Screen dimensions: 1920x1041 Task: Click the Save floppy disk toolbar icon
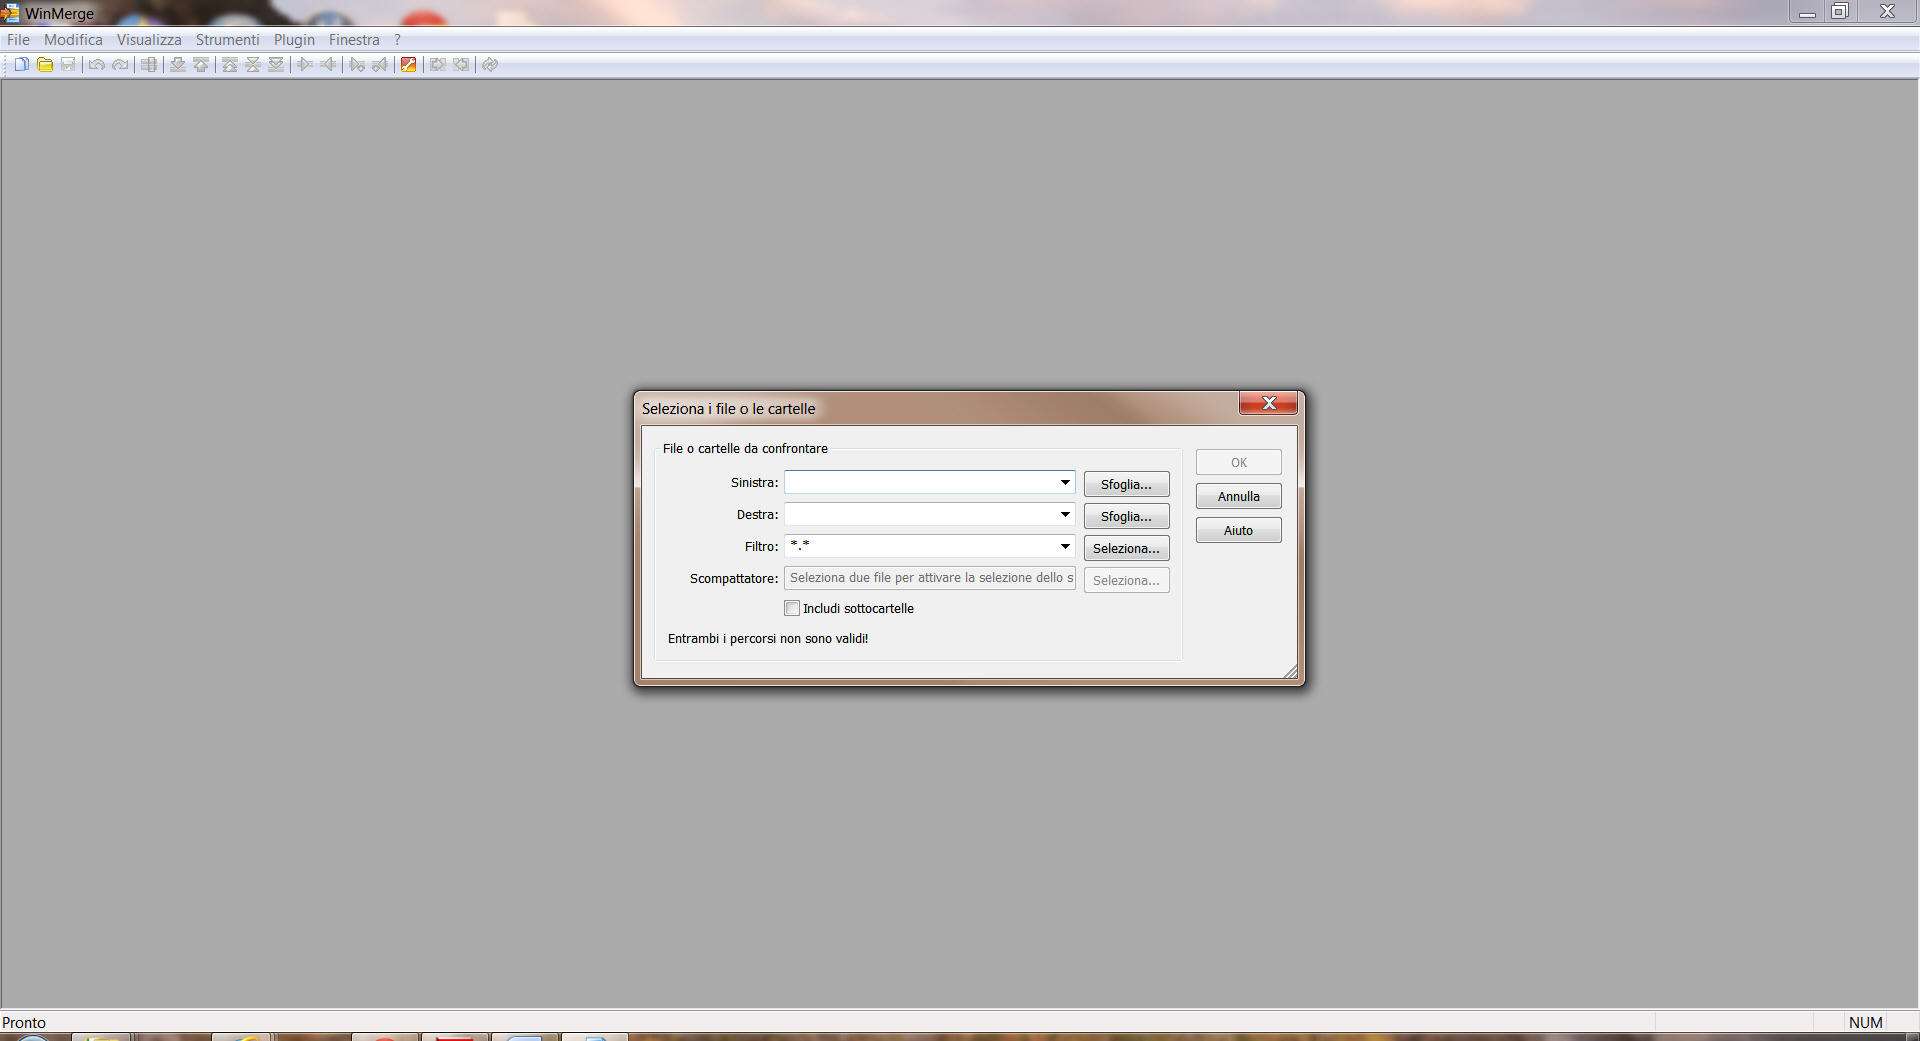pos(68,65)
